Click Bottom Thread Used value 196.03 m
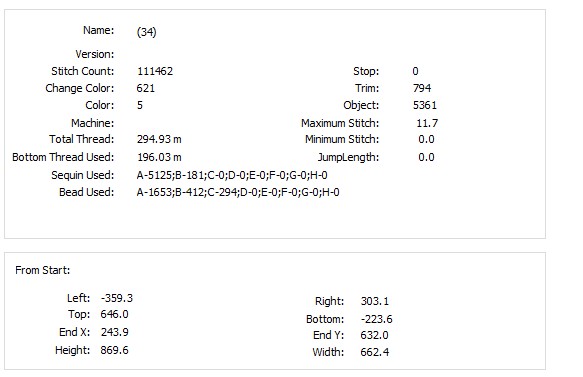The height and width of the screenshot is (377, 583). tap(159, 157)
